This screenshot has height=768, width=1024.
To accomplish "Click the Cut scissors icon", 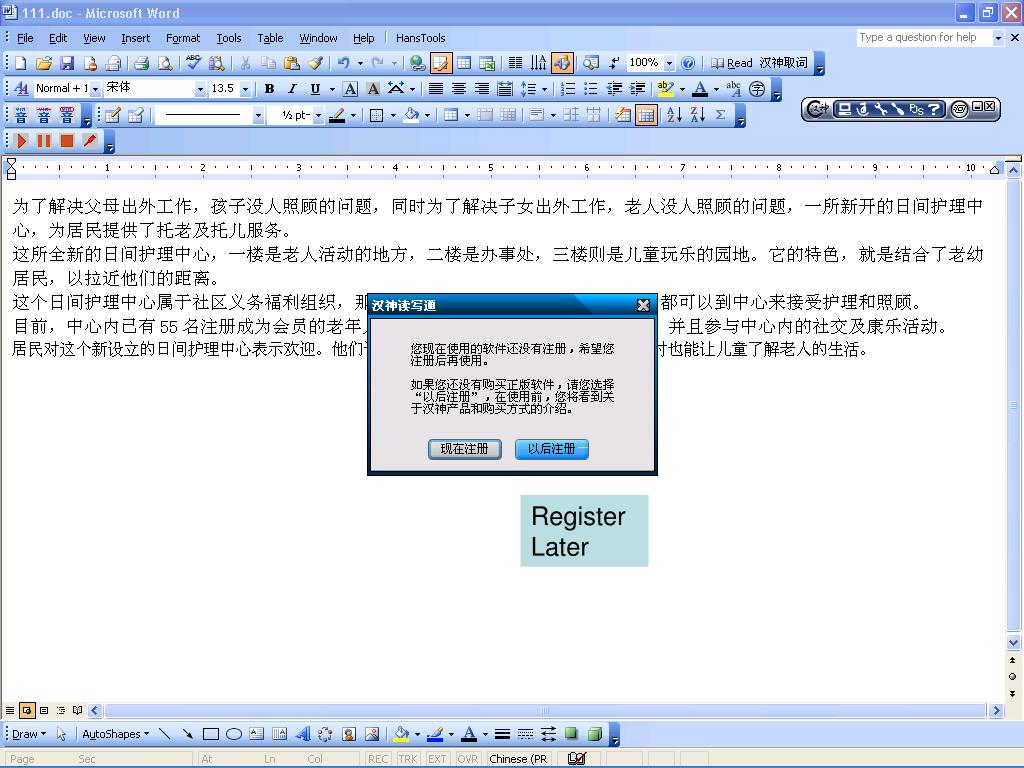I will pyautogui.click(x=246, y=63).
